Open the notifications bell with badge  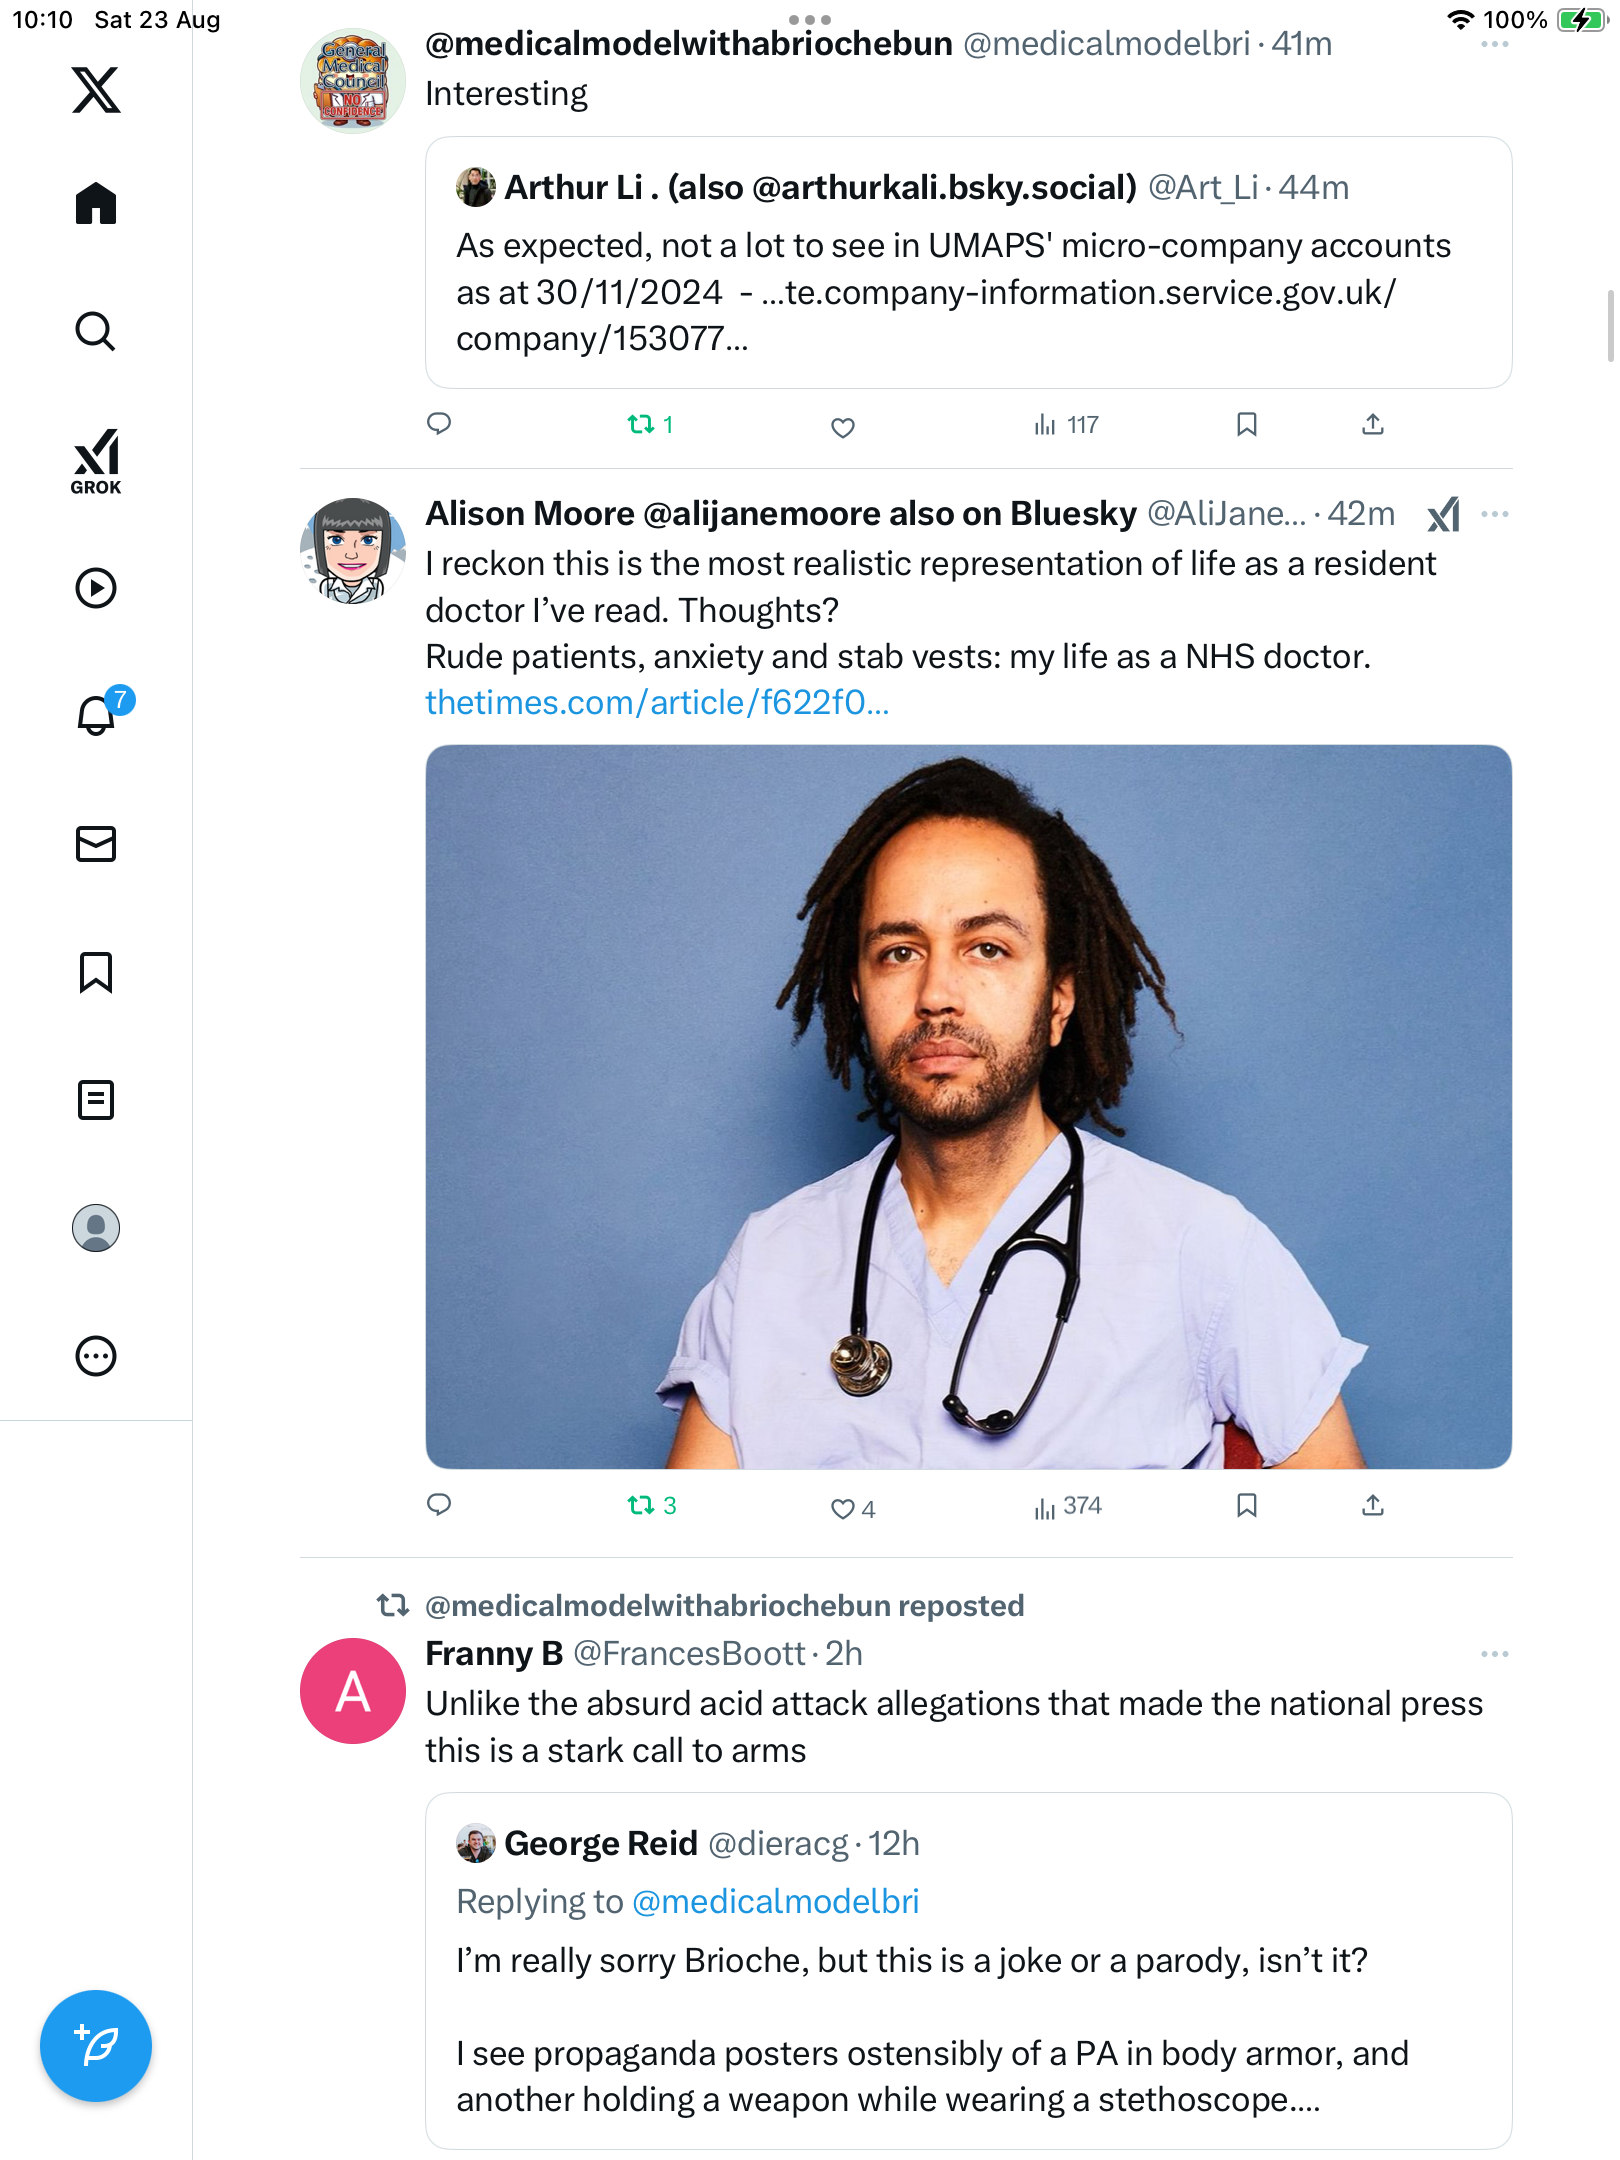click(x=97, y=714)
